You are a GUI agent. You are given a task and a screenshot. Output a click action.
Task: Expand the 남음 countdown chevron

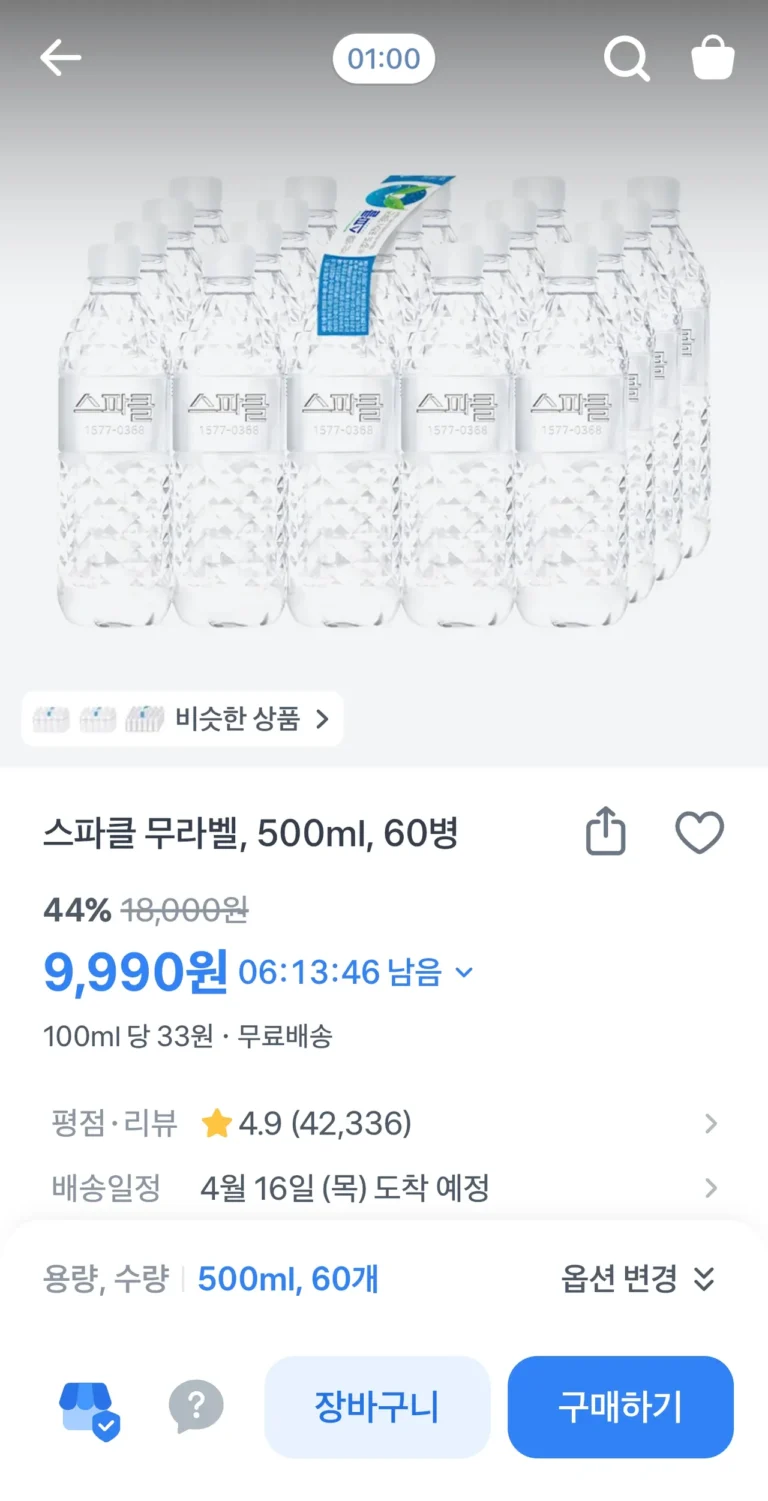pos(464,972)
